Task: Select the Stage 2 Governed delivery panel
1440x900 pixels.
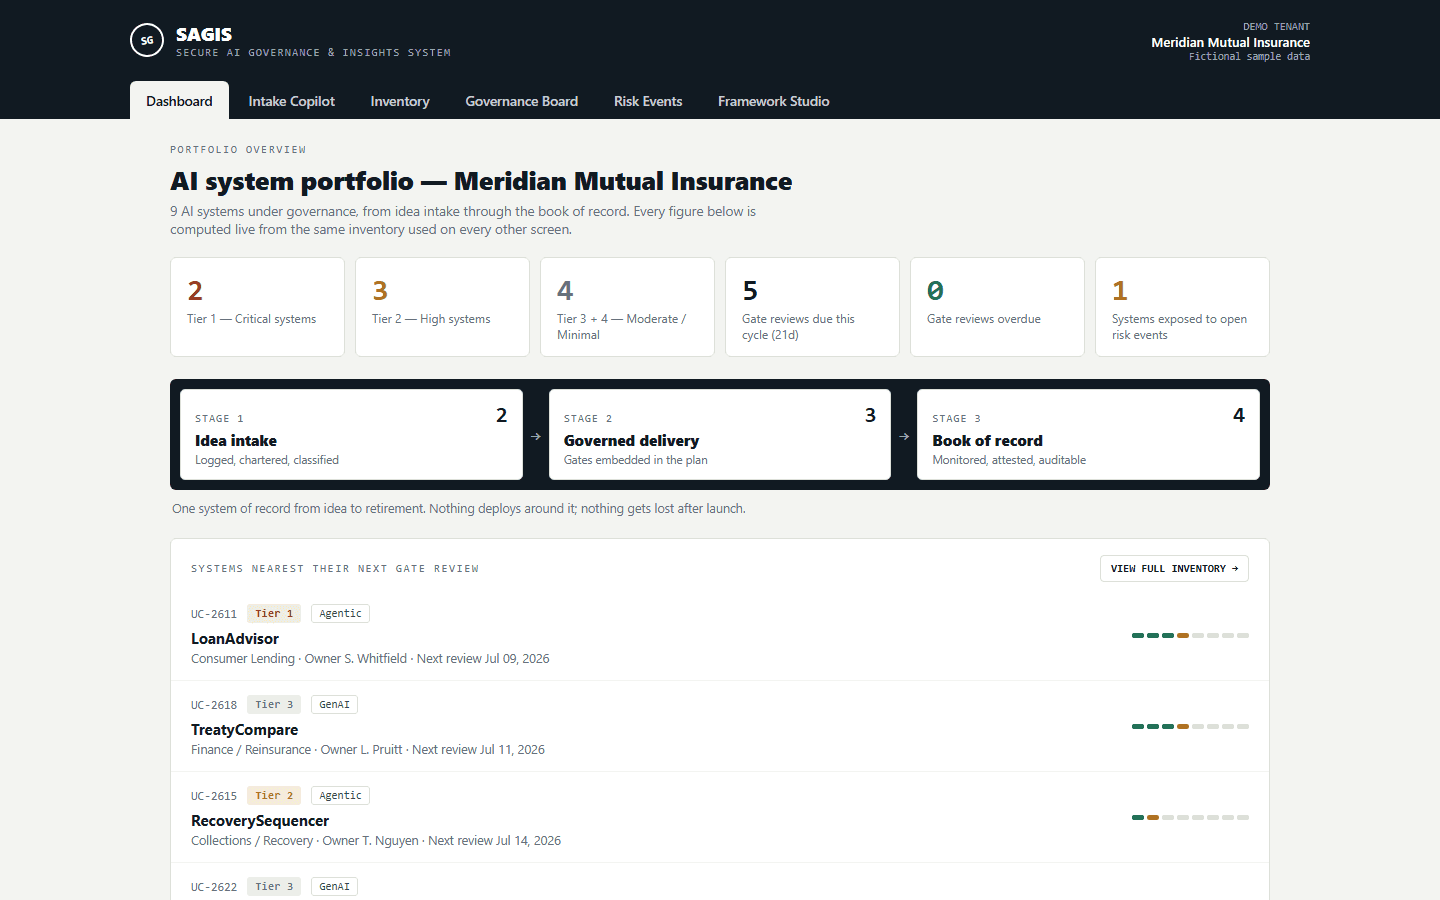Action: [x=720, y=434]
